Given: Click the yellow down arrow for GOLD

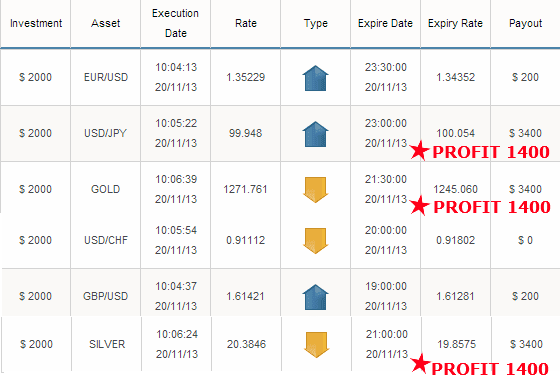Looking at the screenshot, I should [x=315, y=190].
